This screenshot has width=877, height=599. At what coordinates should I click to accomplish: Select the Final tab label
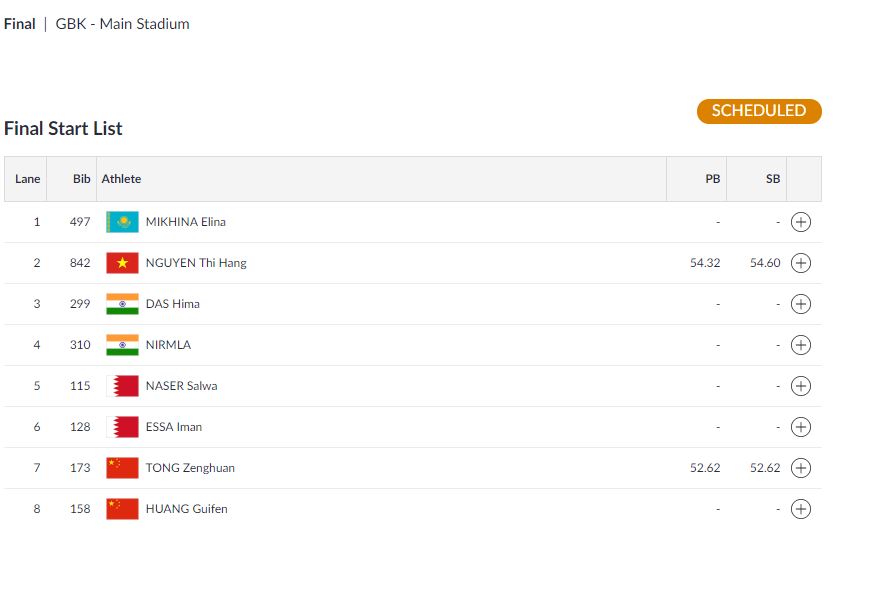[20, 24]
